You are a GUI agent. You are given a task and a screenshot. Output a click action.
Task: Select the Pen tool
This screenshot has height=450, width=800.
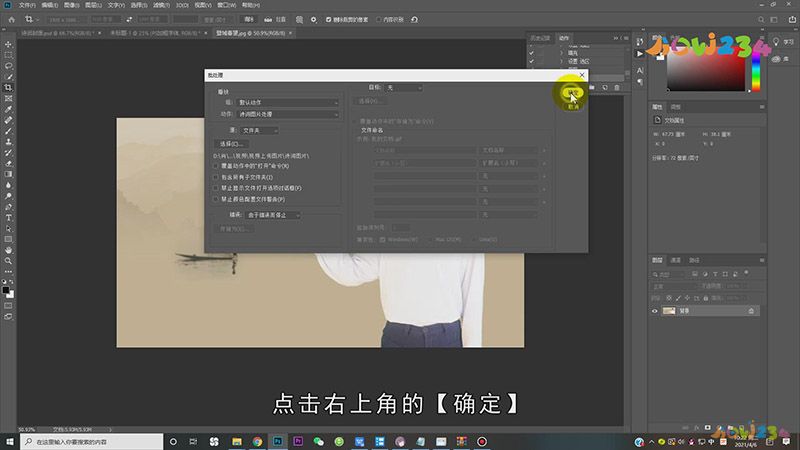pos(8,207)
